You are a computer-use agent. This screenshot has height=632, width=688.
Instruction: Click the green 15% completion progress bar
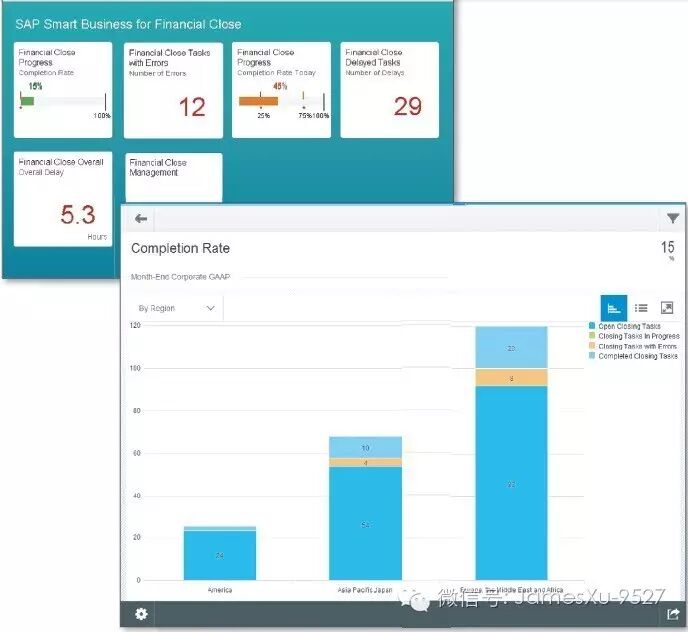(27, 101)
